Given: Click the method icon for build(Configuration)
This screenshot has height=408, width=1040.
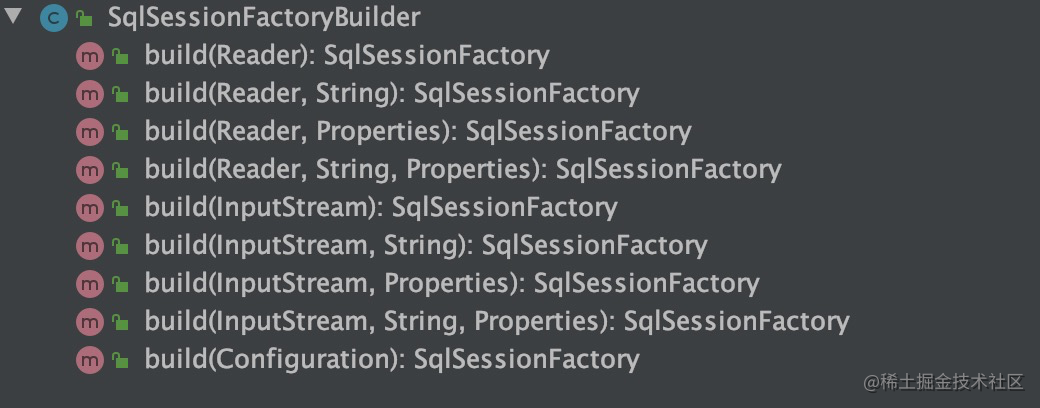Looking at the screenshot, I should click(x=90, y=362).
